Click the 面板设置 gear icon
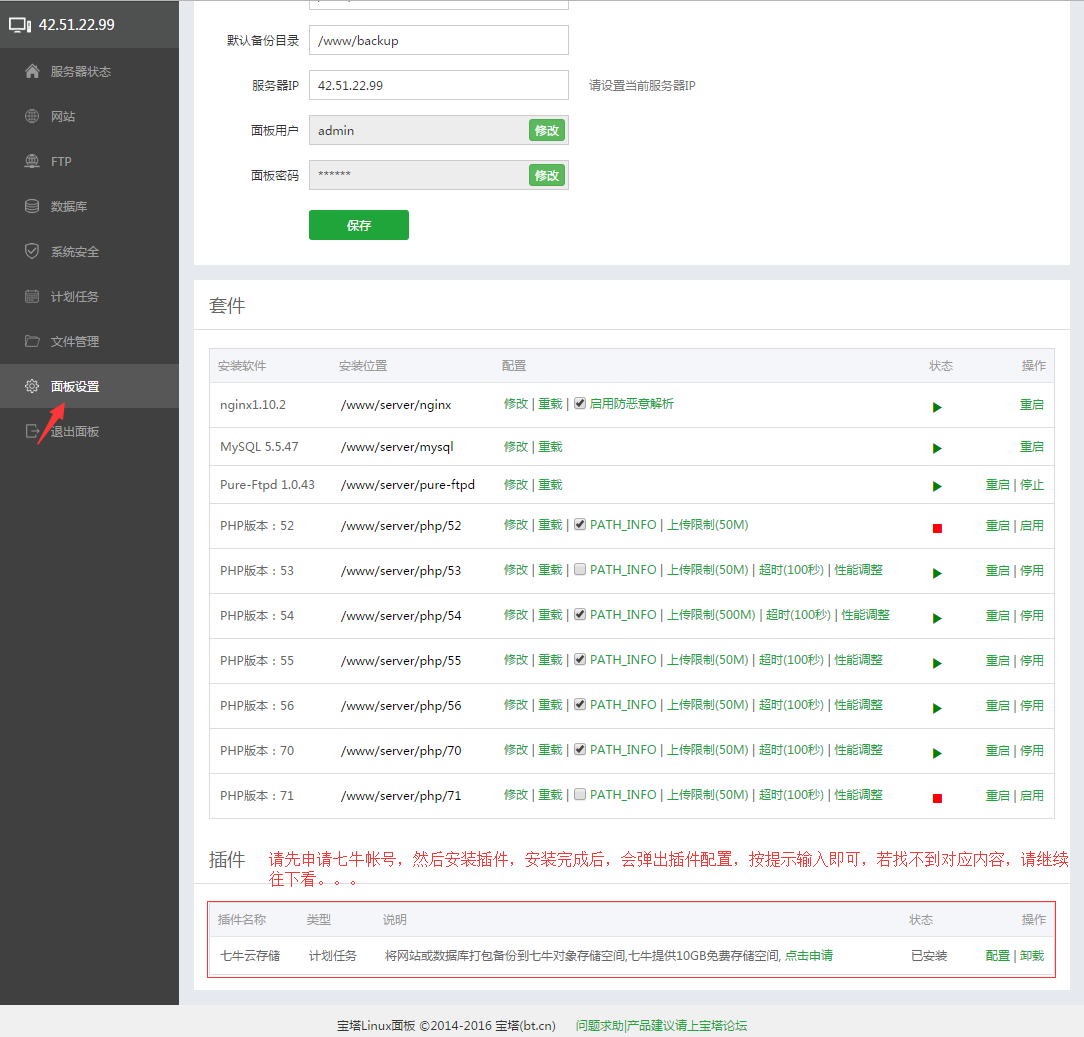The width and height of the screenshot is (1084, 1037). (32, 386)
